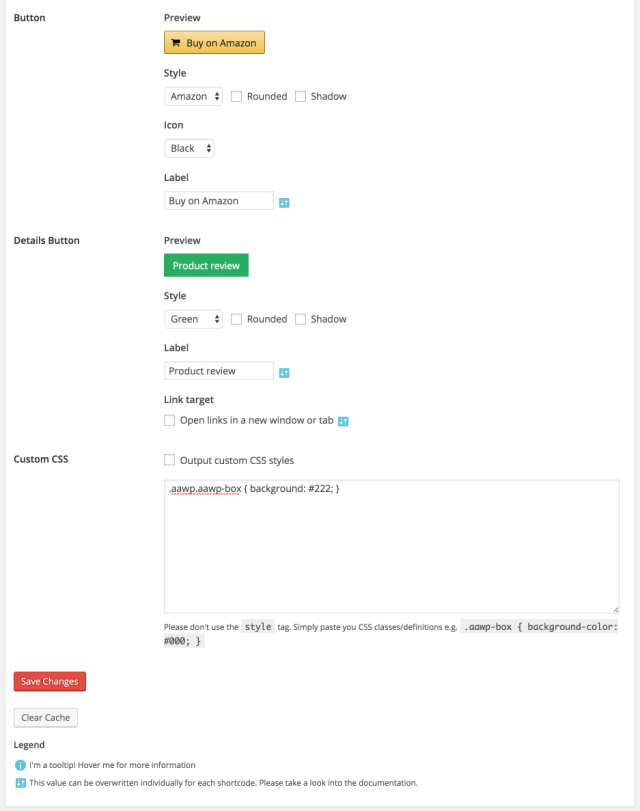Click the Save Changes button

coord(50,682)
